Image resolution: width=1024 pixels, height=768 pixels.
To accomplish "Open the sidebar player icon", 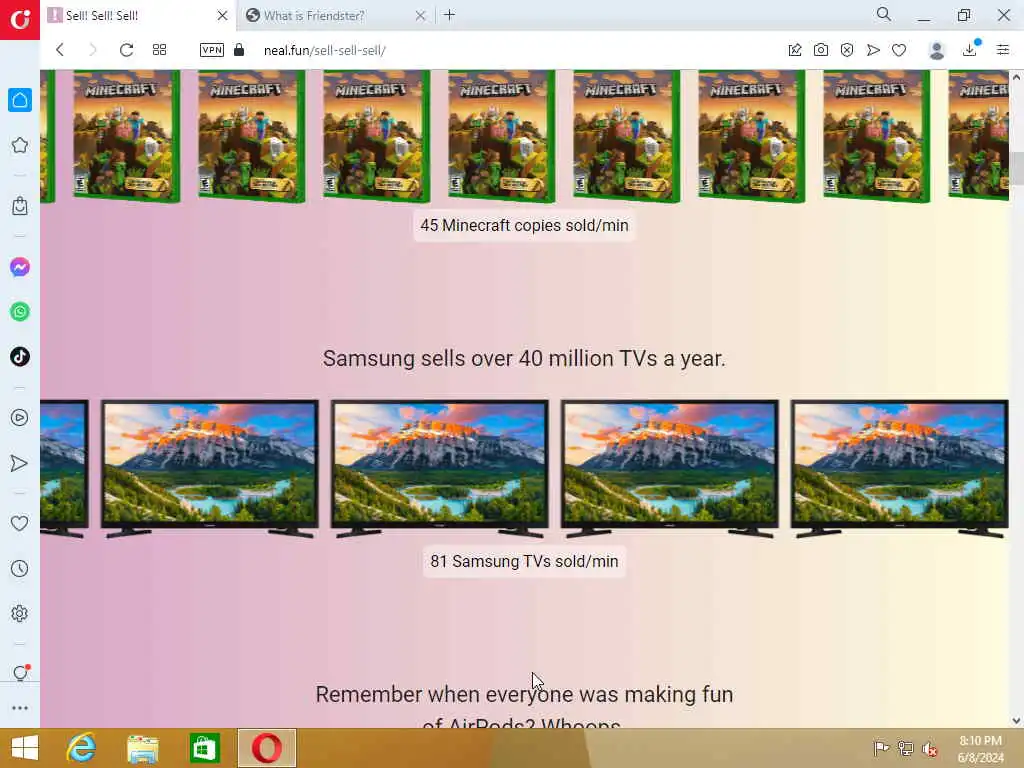I will [20, 418].
